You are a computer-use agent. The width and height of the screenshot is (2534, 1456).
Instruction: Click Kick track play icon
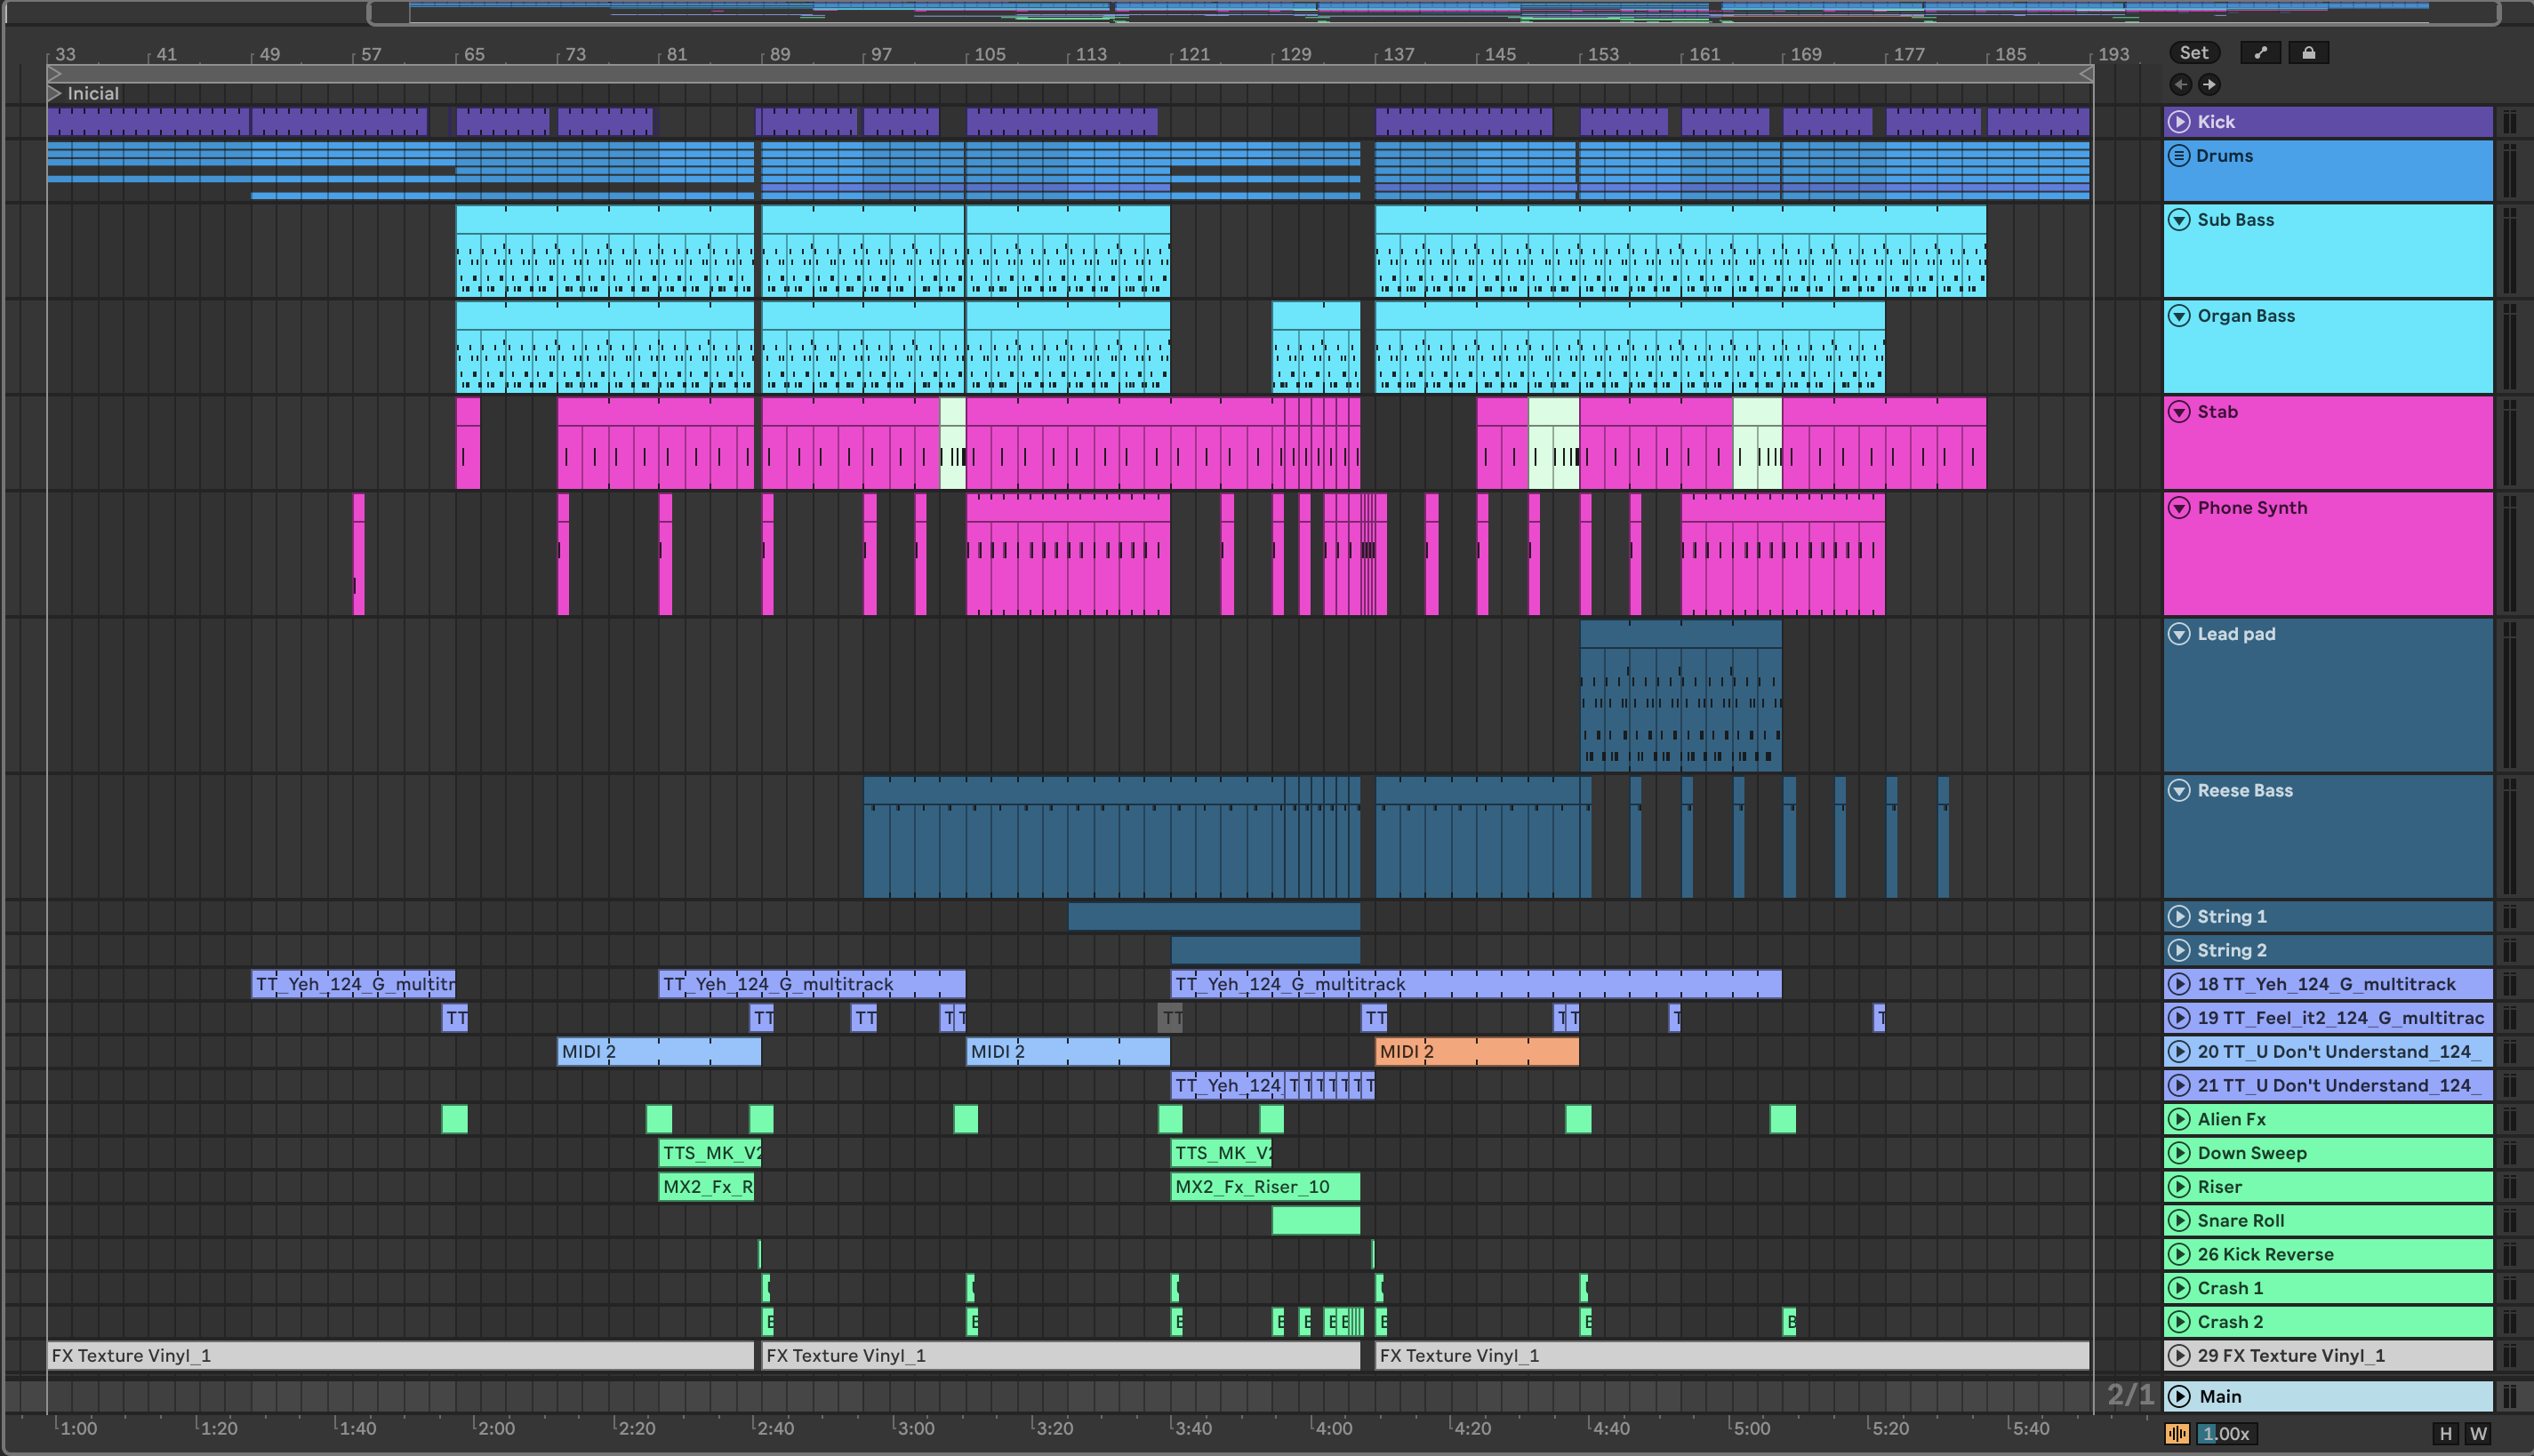click(2179, 122)
